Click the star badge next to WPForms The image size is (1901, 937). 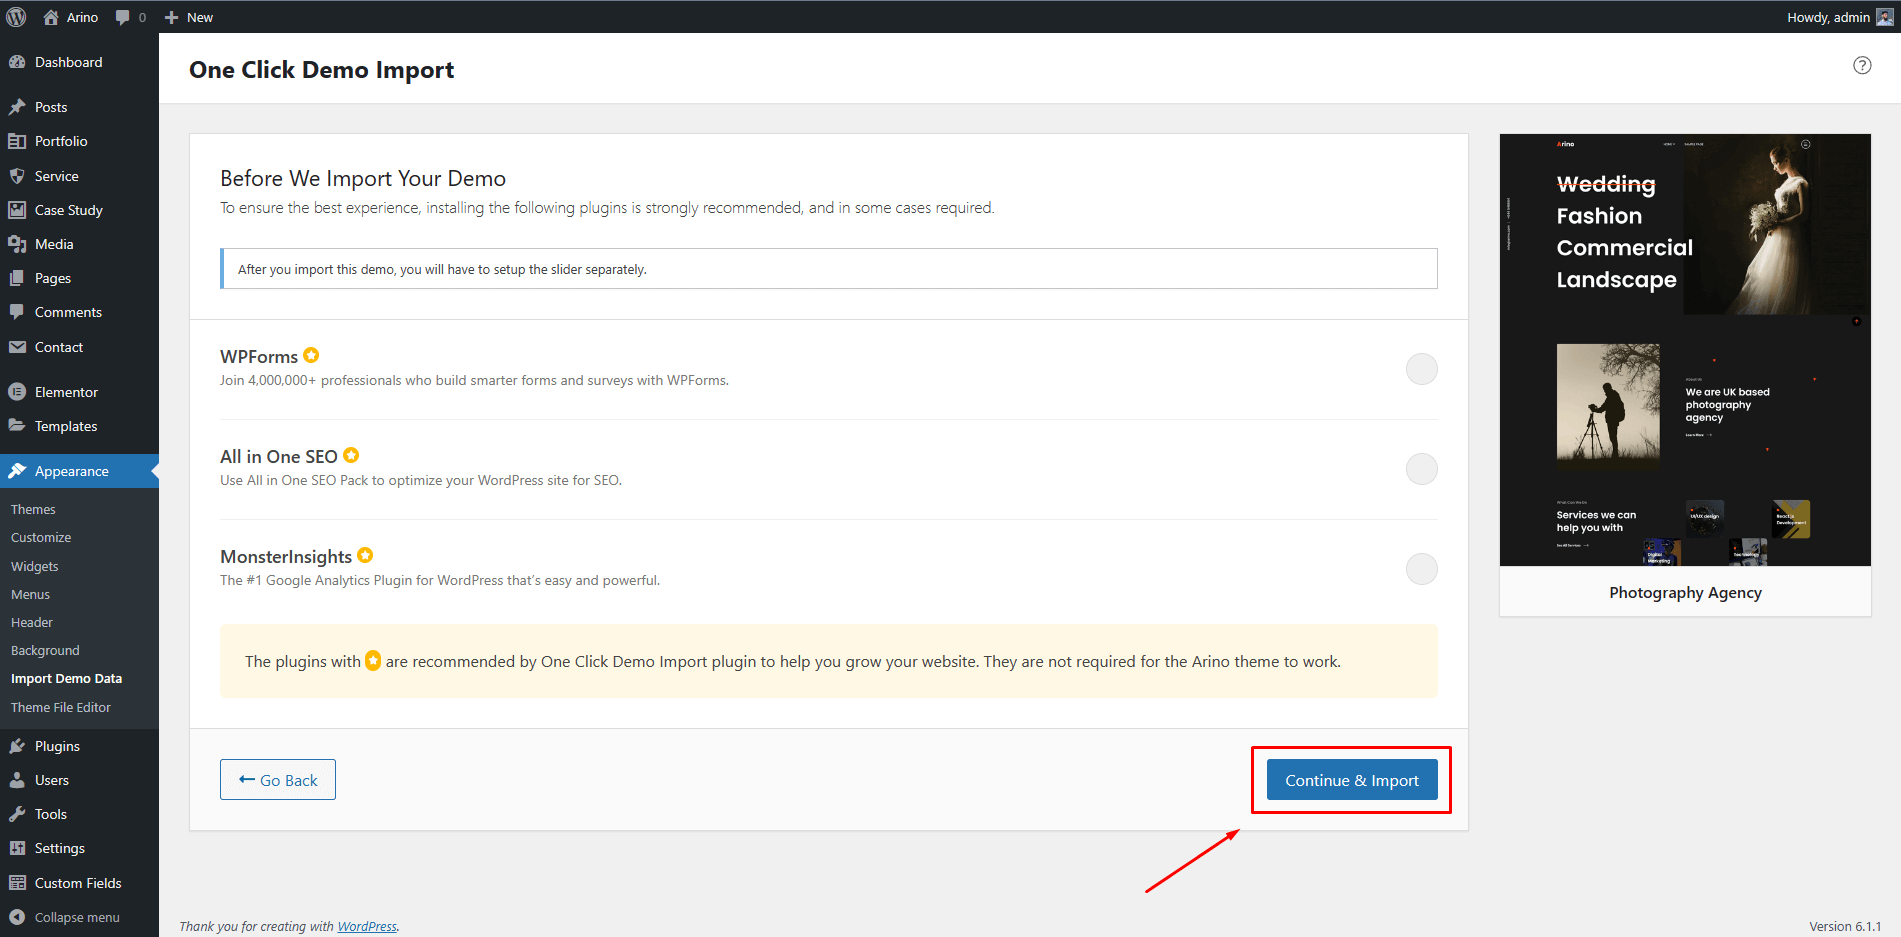311,355
